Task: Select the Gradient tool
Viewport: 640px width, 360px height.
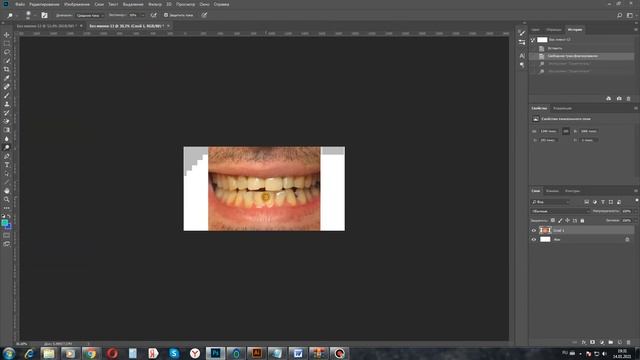Action: [7, 130]
